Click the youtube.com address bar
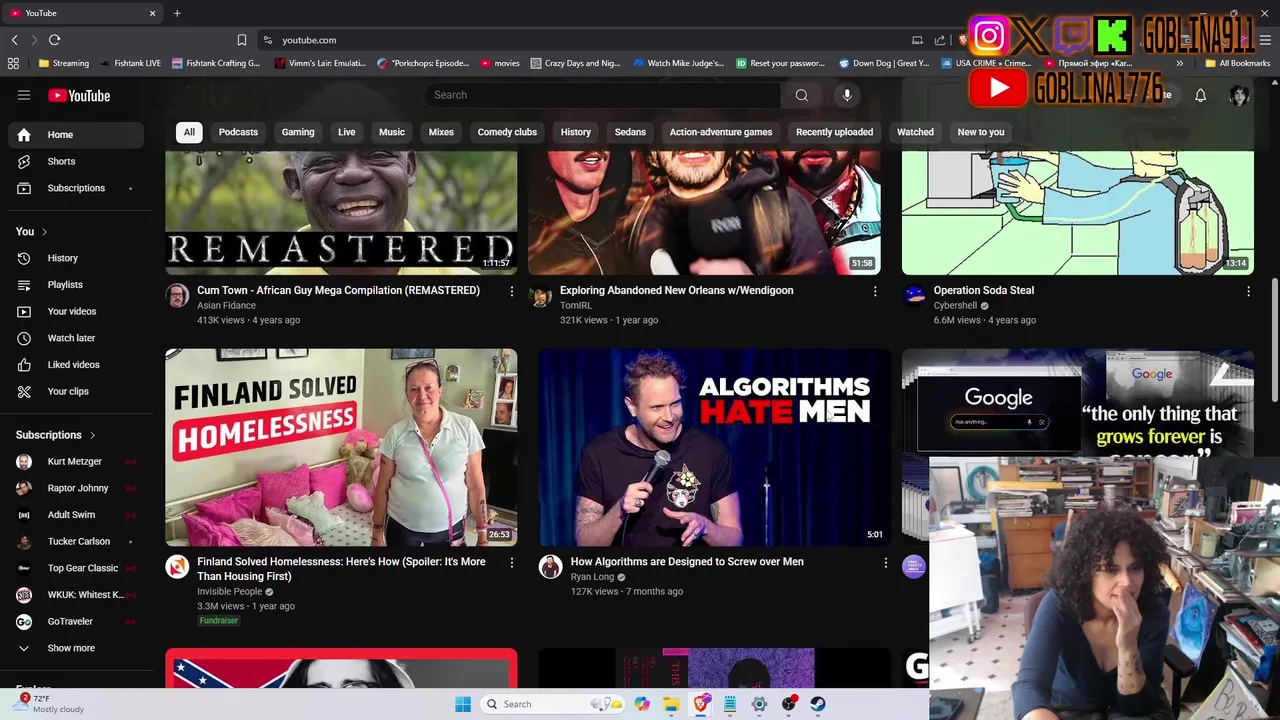Screen dimensions: 1280x720 coord(580,40)
